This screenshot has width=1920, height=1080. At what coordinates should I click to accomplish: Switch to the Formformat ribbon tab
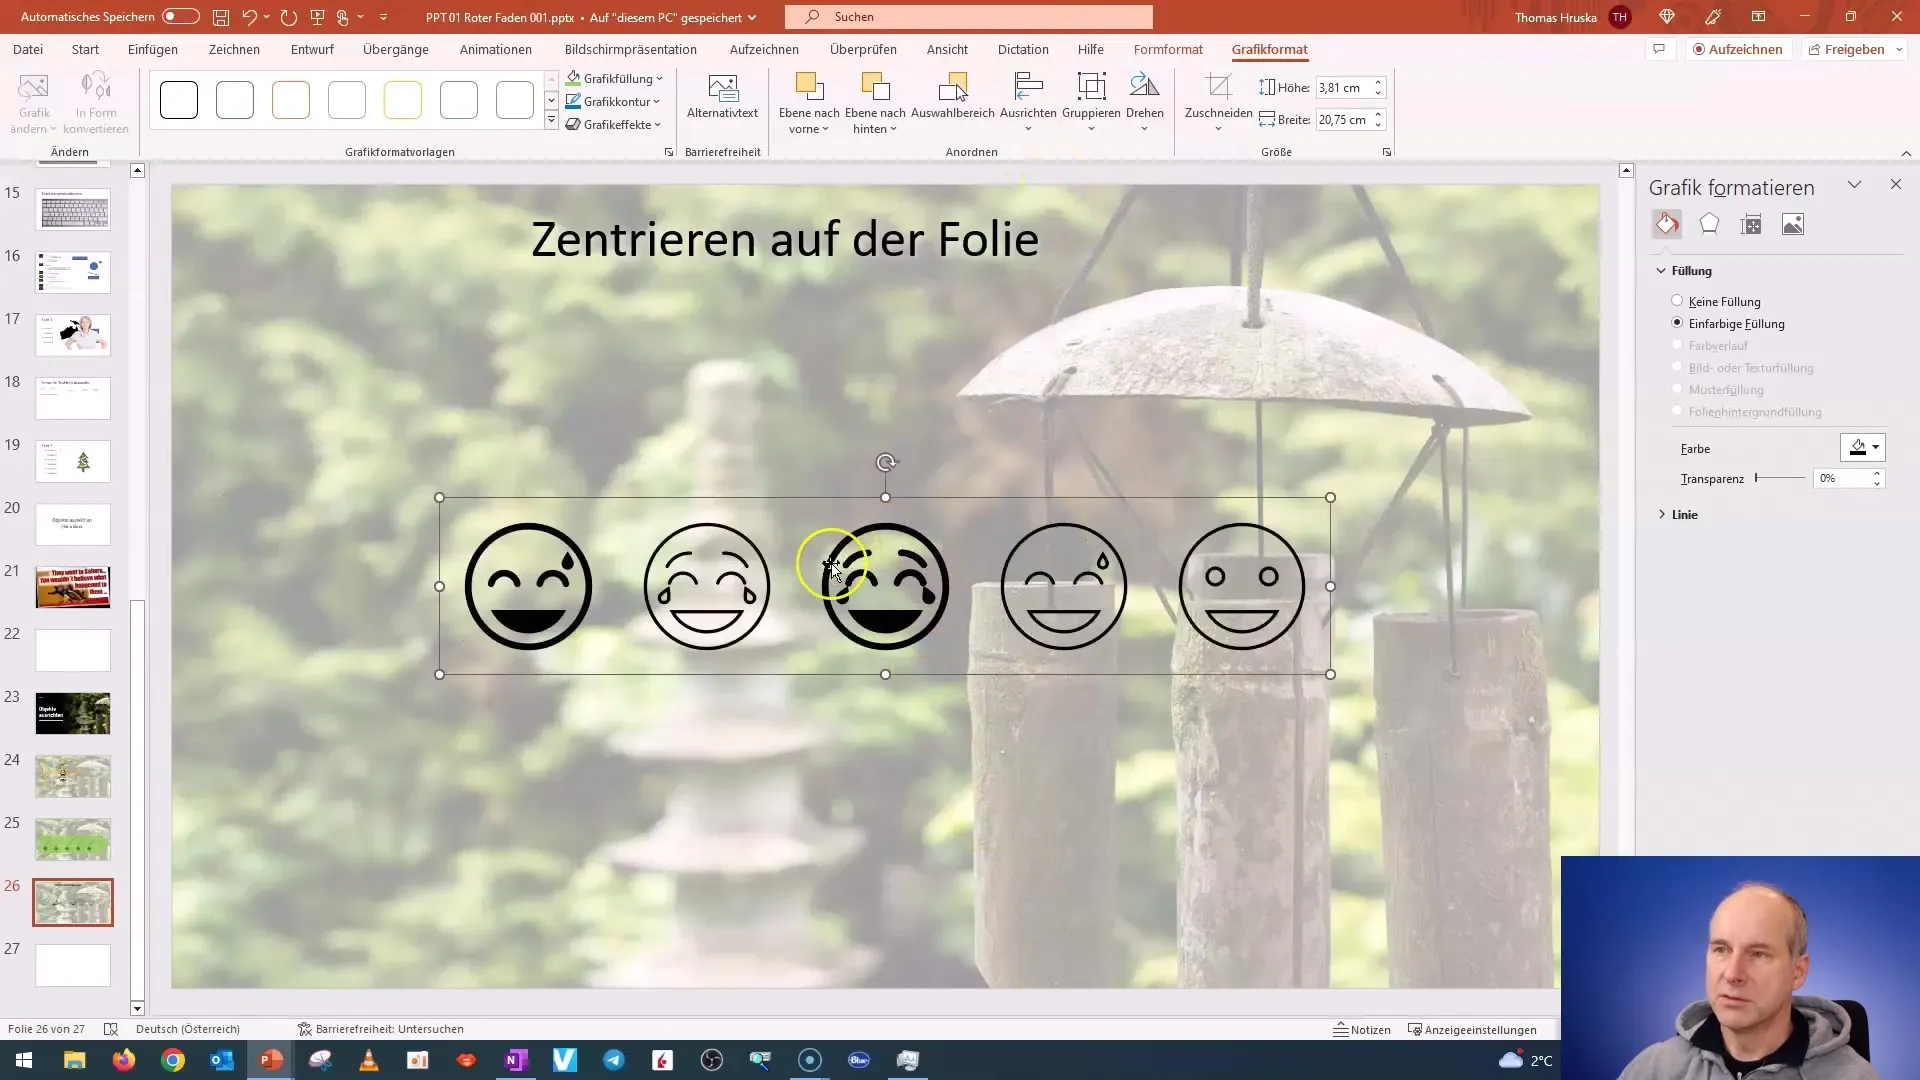(1167, 49)
